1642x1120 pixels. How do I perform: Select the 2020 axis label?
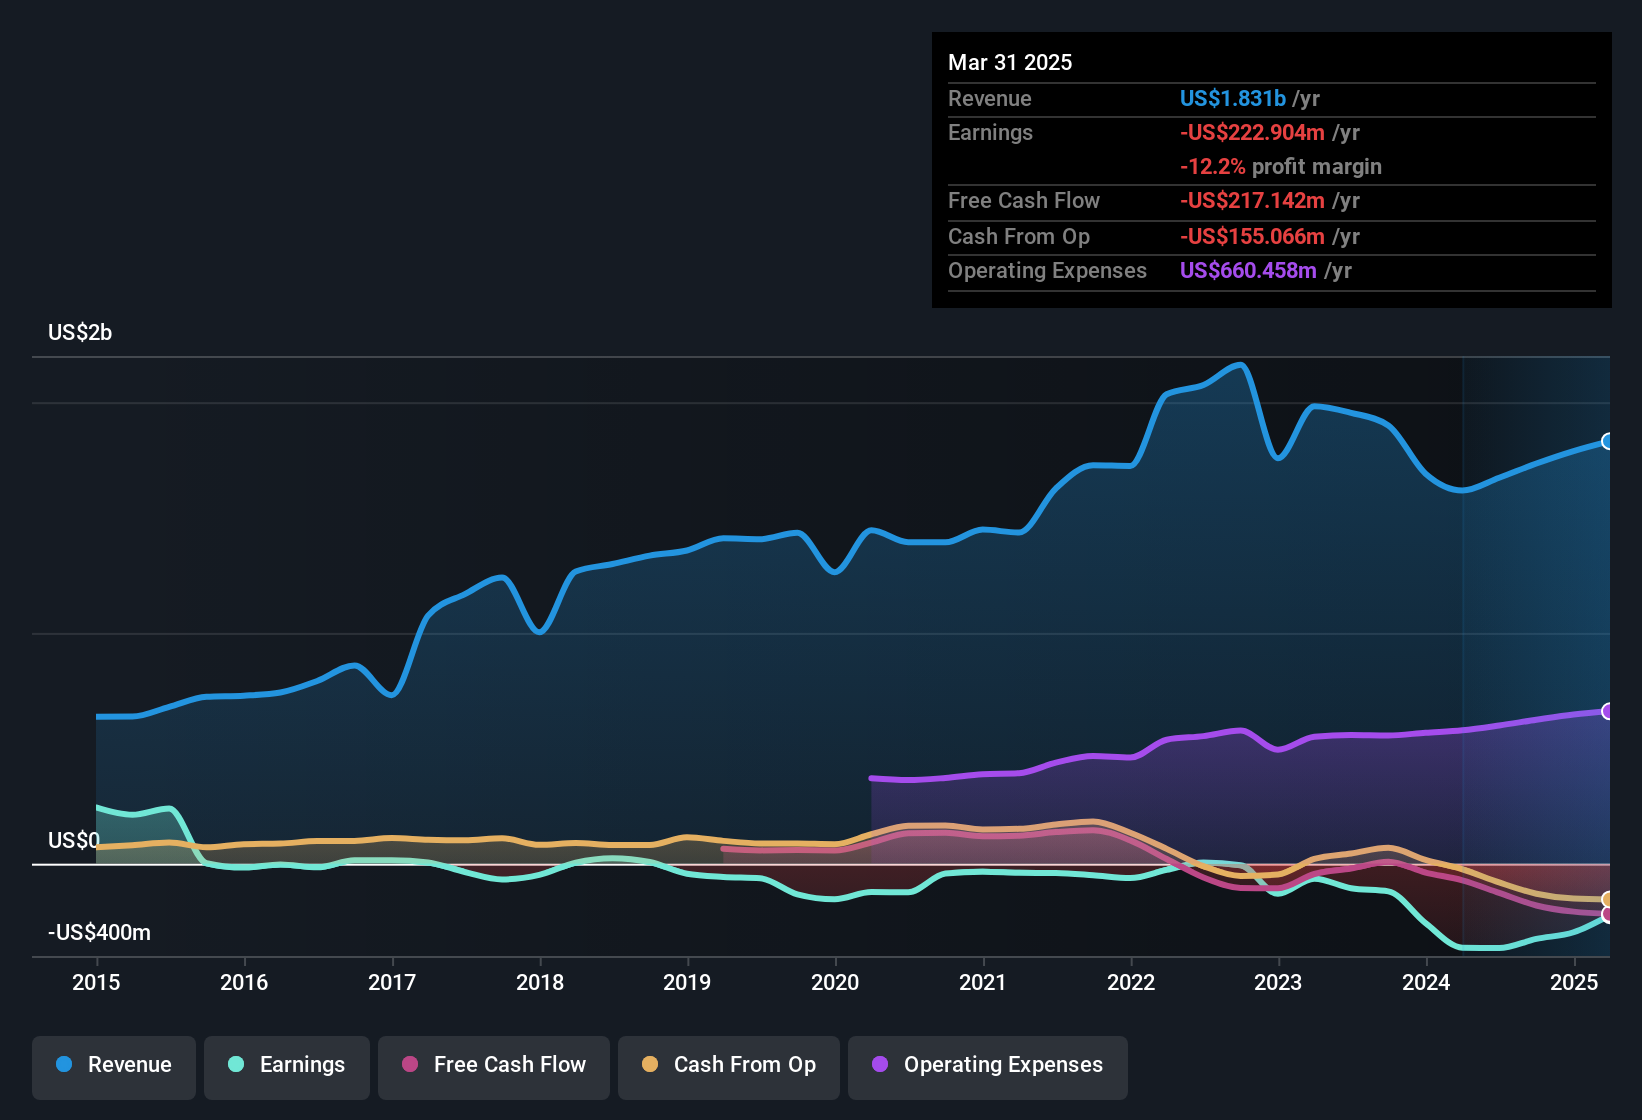[834, 983]
